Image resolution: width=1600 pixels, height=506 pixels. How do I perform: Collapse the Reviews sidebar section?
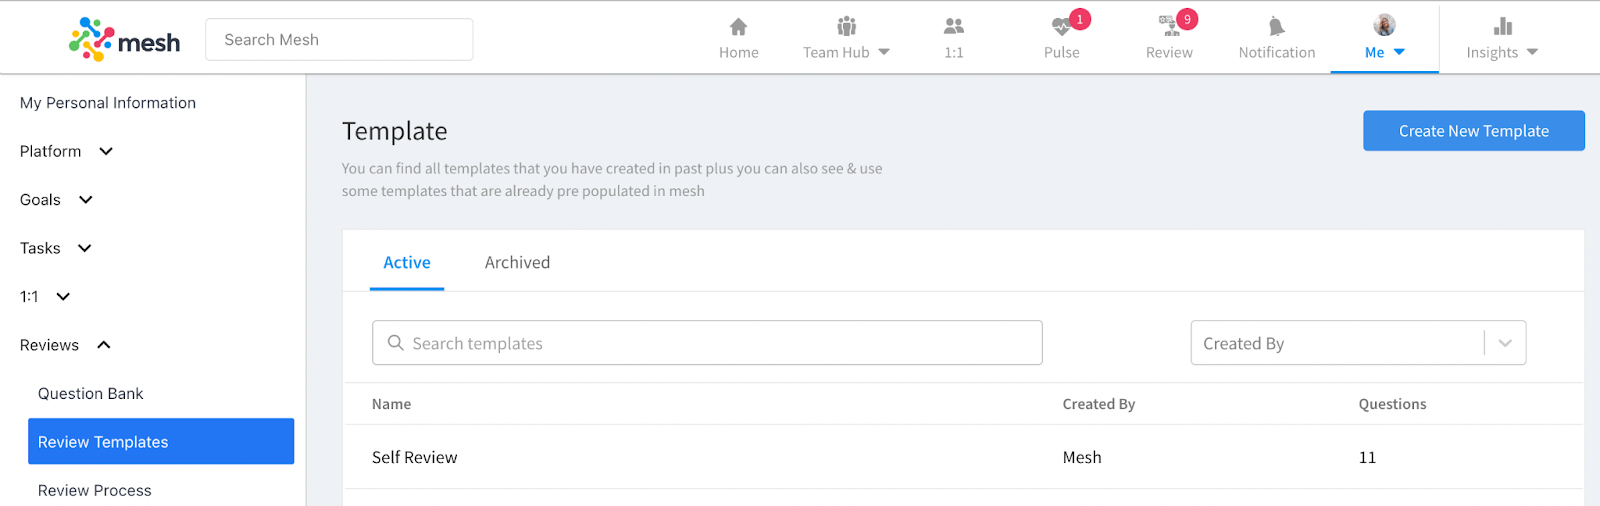(104, 345)
